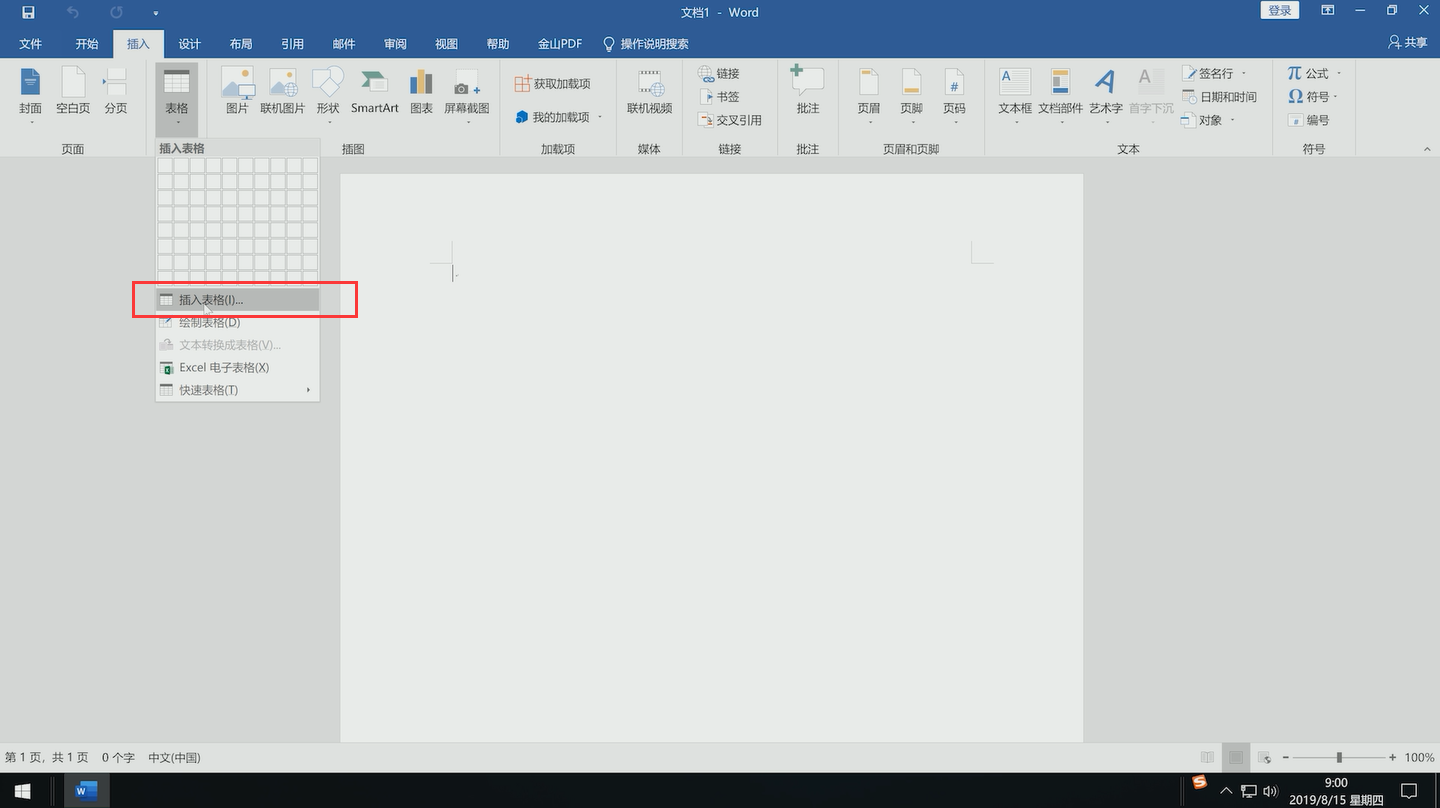The image size is (1440, 808).
Task: Open Page Number (页码) options
Action: pyautogui.click(x=954, y=95)
